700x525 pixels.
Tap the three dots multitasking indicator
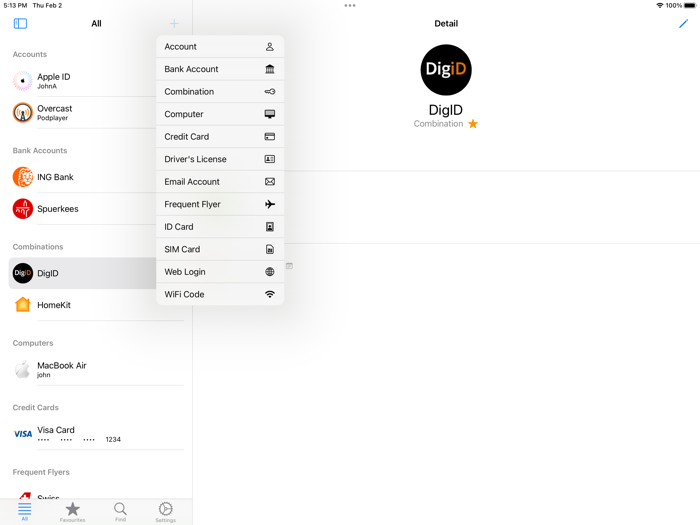[x=350, y=5]
